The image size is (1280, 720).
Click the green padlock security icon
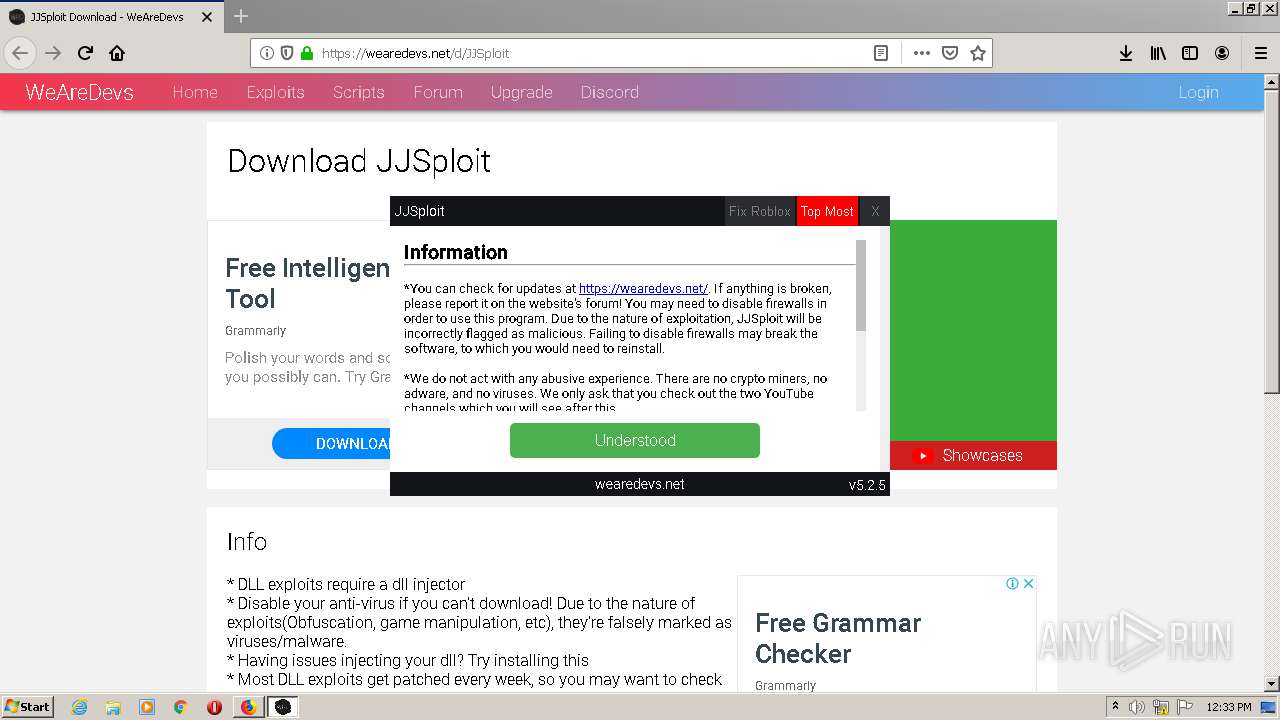coord(306,53)
